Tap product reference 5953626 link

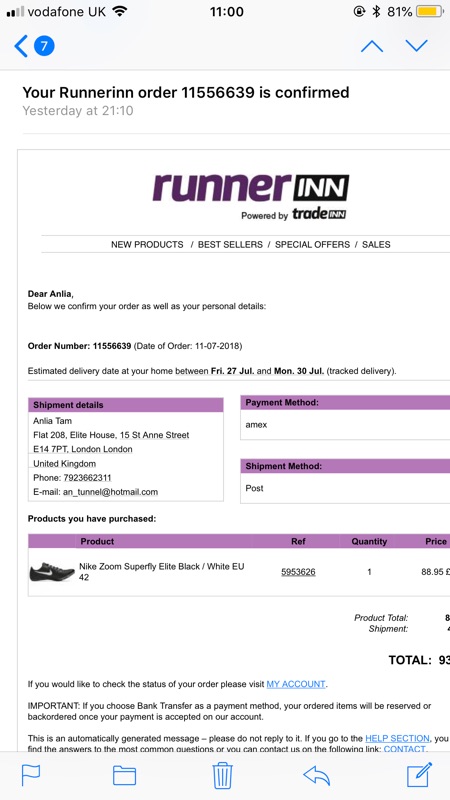point(298,572)
